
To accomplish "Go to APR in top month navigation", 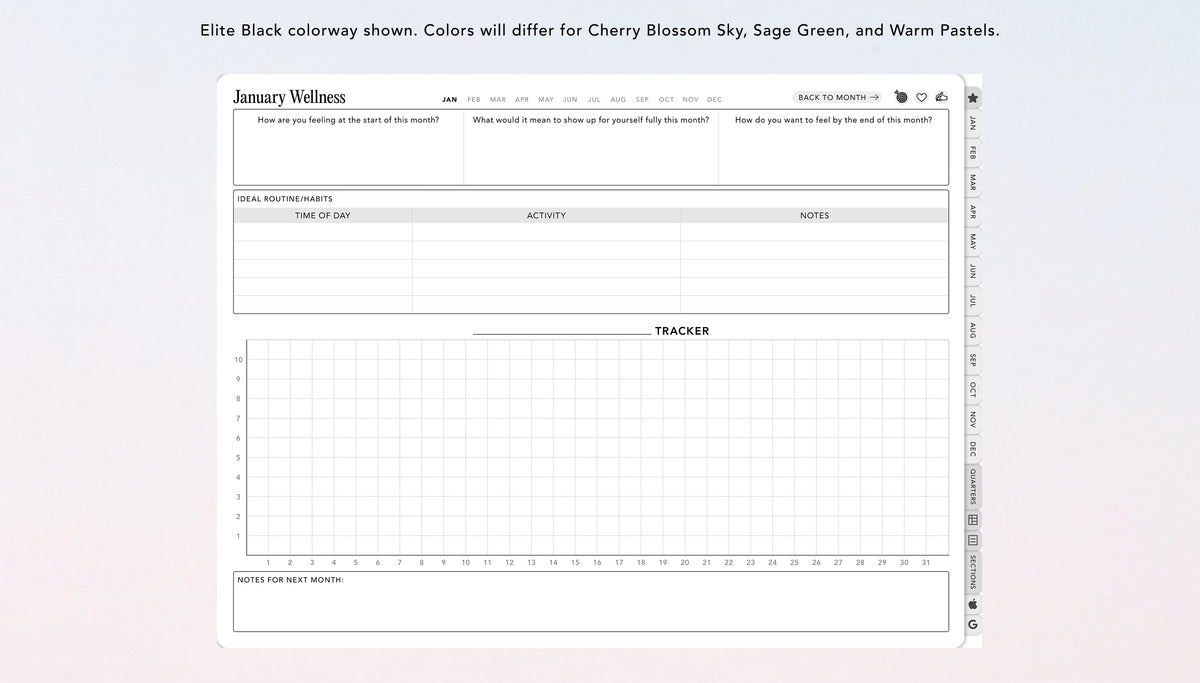I will [x=522, y=100].
